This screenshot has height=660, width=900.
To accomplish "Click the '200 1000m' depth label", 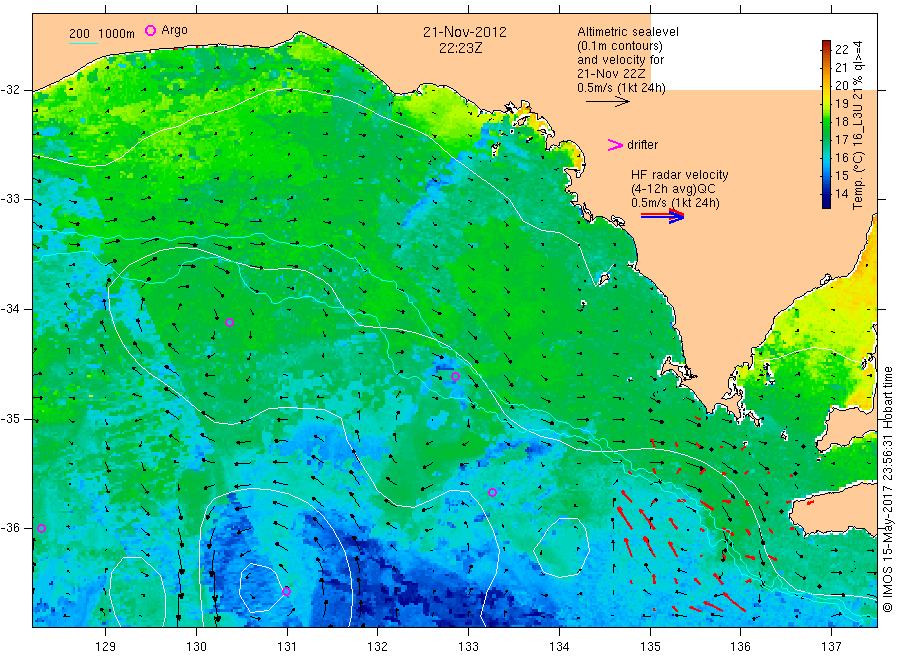I will (102, 34).
